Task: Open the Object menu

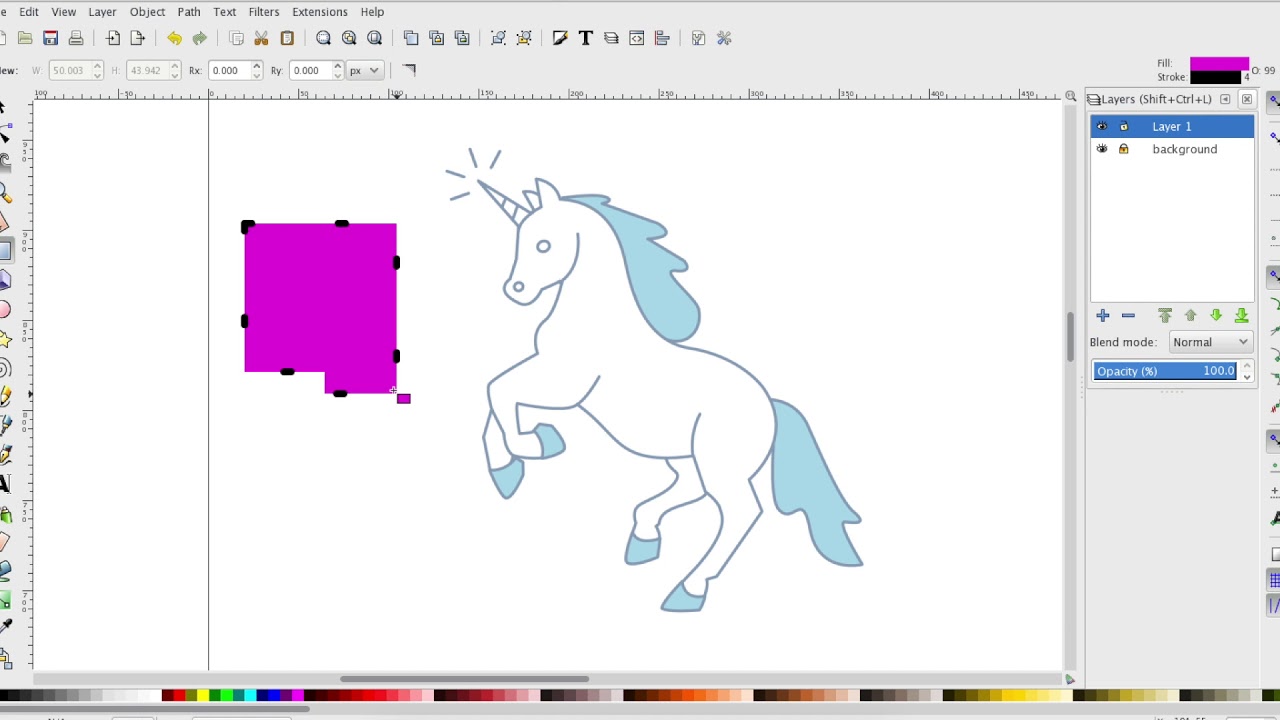Action: (x=147, y=12)
